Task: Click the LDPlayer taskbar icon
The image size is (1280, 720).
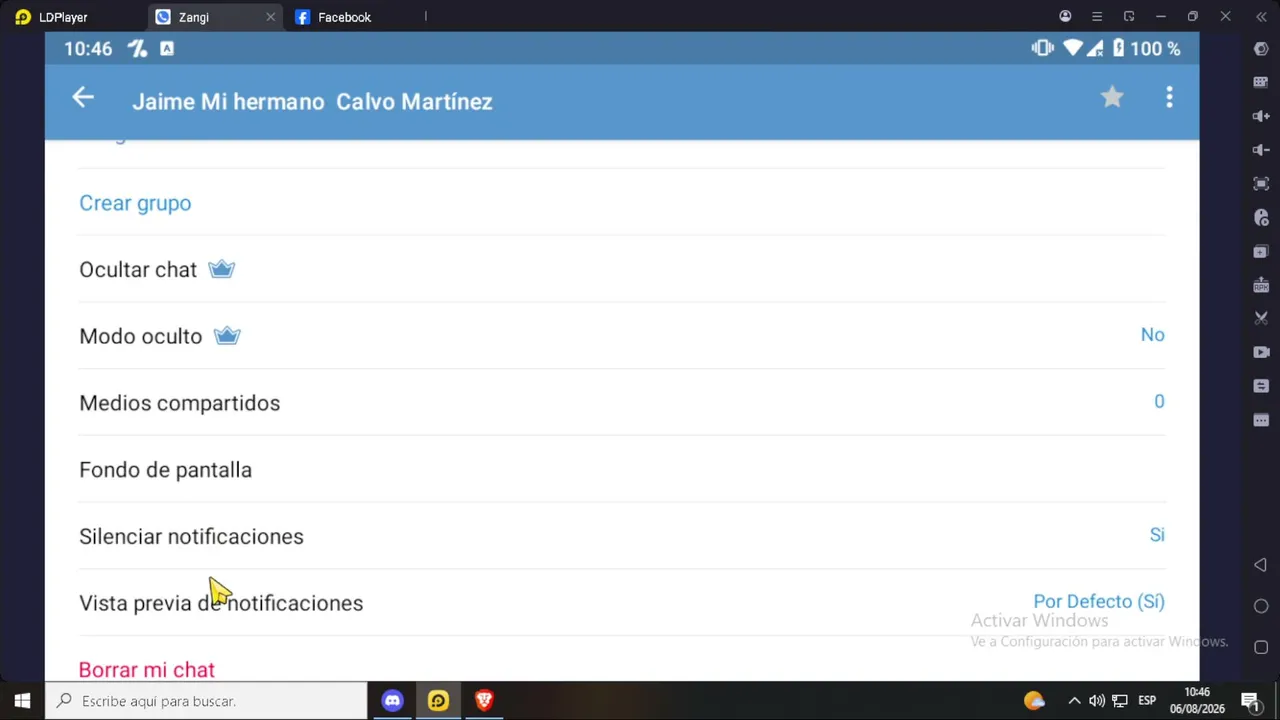Action: tap(438, 701)
